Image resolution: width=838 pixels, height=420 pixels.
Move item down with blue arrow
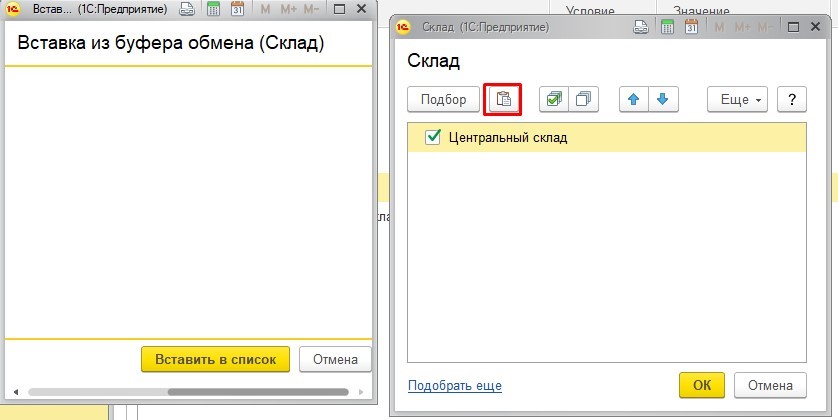(x=663, y=99)
